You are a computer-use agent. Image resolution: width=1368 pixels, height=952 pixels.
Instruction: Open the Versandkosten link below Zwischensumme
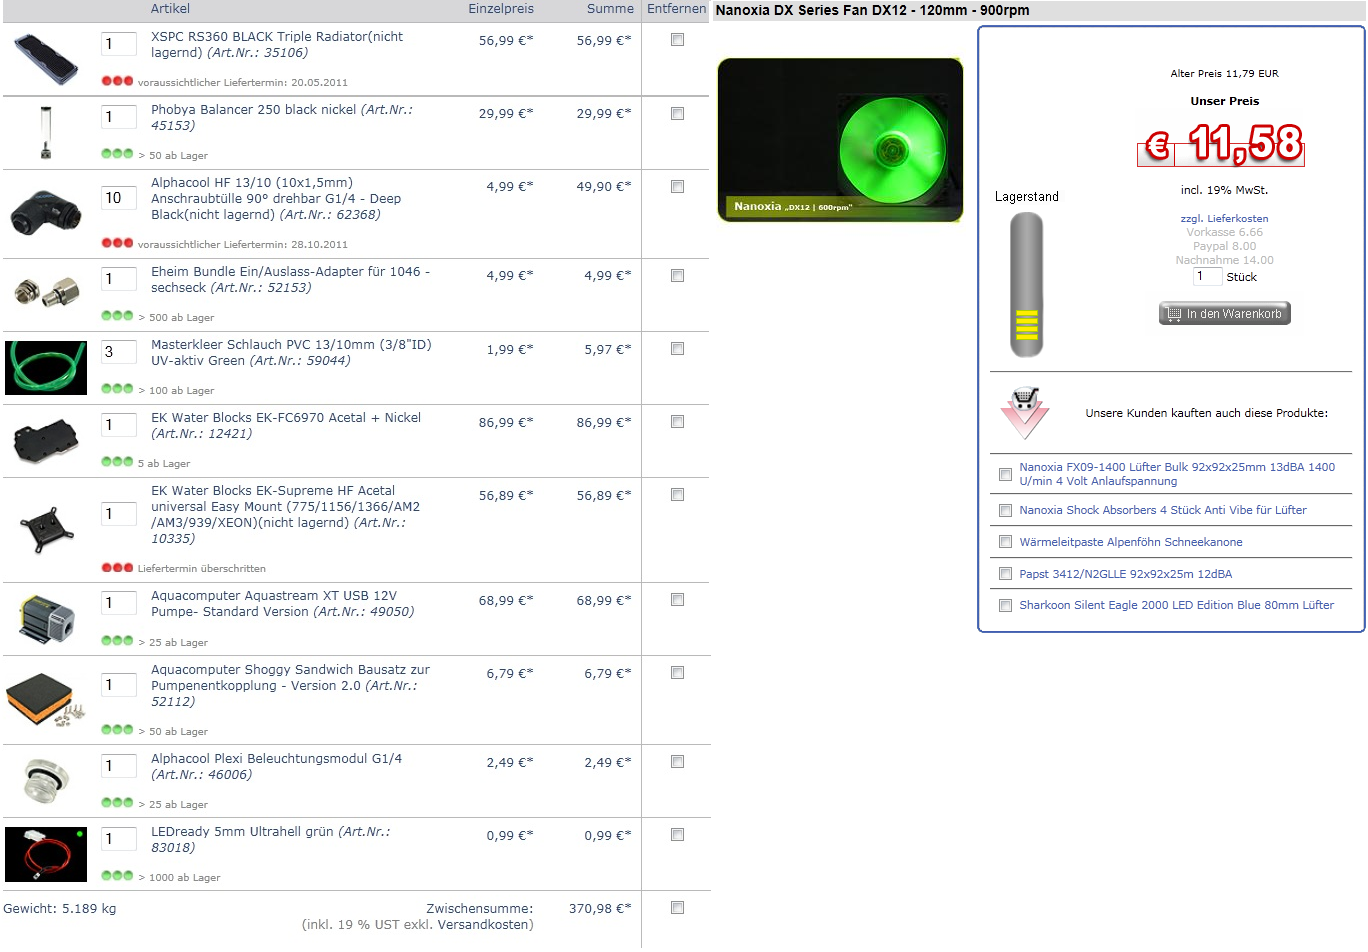pyautogui.click(x=484, y=924)
